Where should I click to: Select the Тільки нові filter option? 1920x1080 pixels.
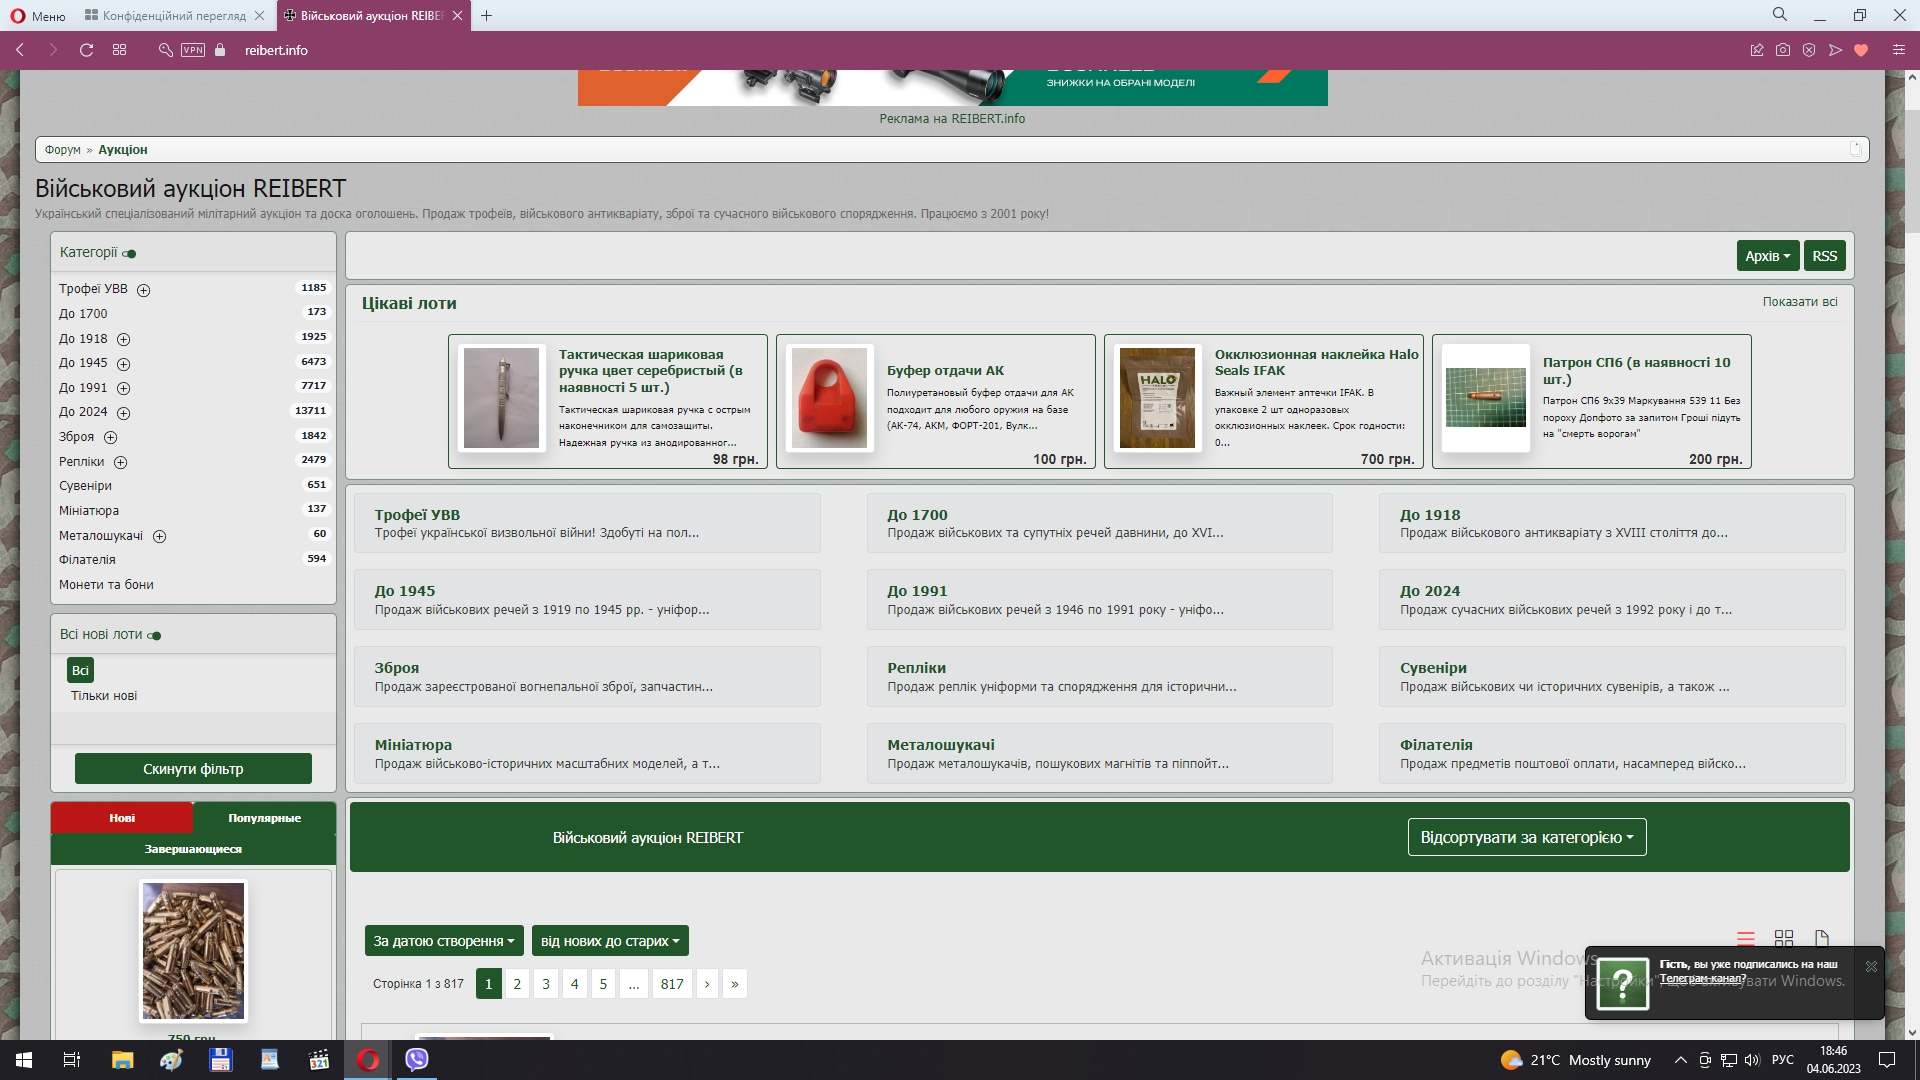coord(104,696)
